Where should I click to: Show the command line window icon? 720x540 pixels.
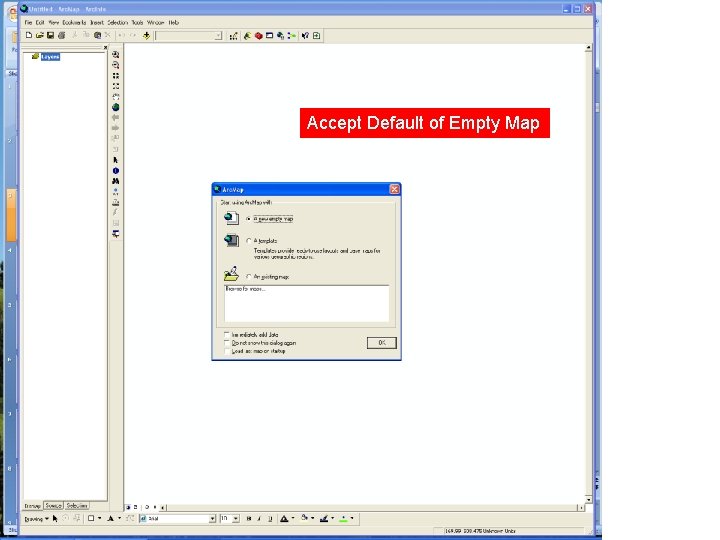click(270, 35)
